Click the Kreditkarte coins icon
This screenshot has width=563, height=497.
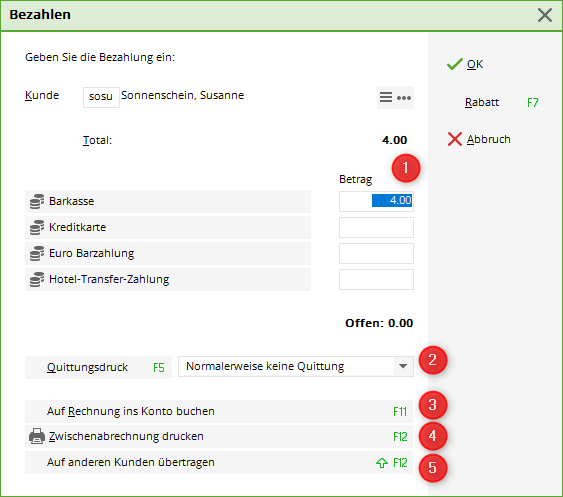click(37, 227)
